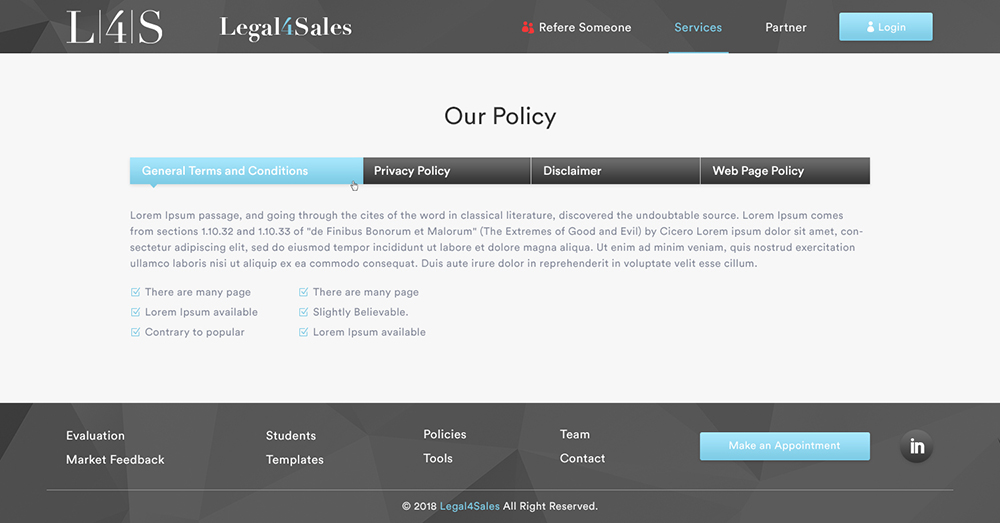Viewport: 1000px width, 523px height.
Task: Open the Evaluation footer link
Action: tap(96, 436)
